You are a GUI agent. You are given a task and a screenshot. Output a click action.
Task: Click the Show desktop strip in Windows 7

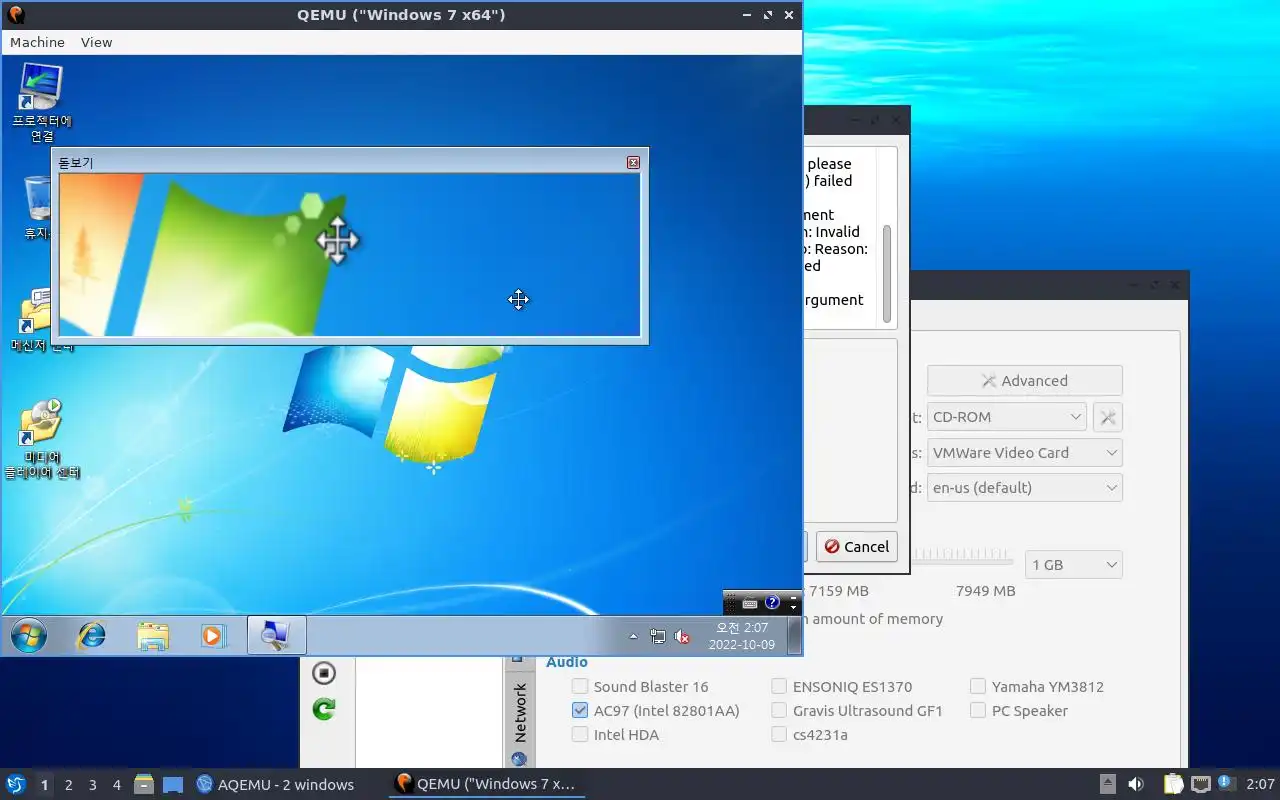click(795, 635)
